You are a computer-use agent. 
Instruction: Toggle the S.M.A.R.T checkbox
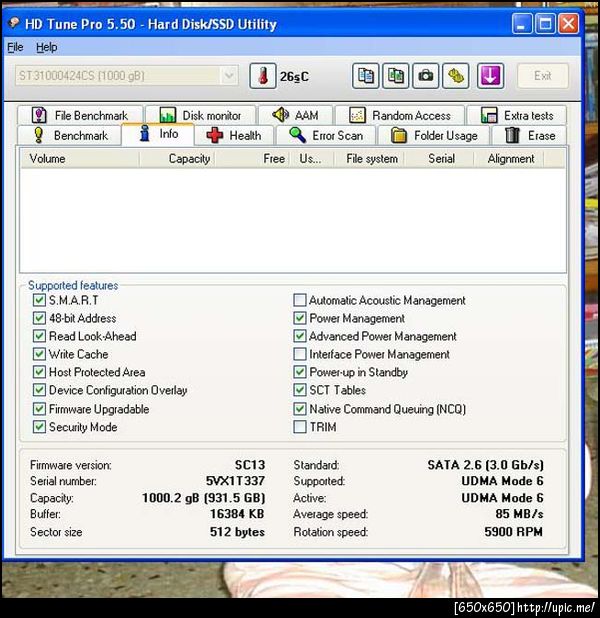[x=39, y=300]
